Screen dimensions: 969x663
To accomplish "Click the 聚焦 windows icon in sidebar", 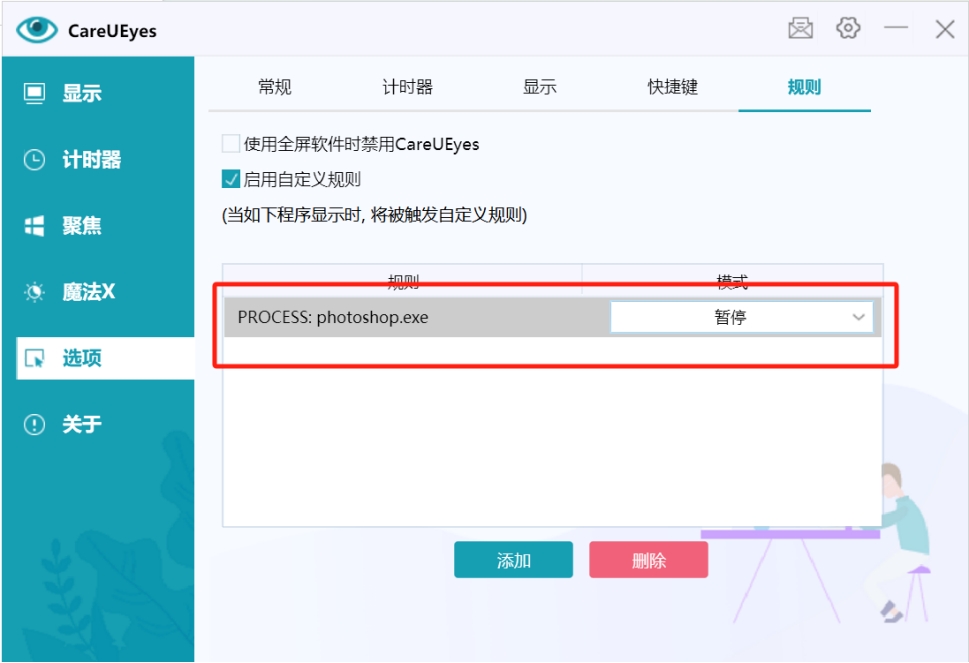I will click(x=35, y=226).
